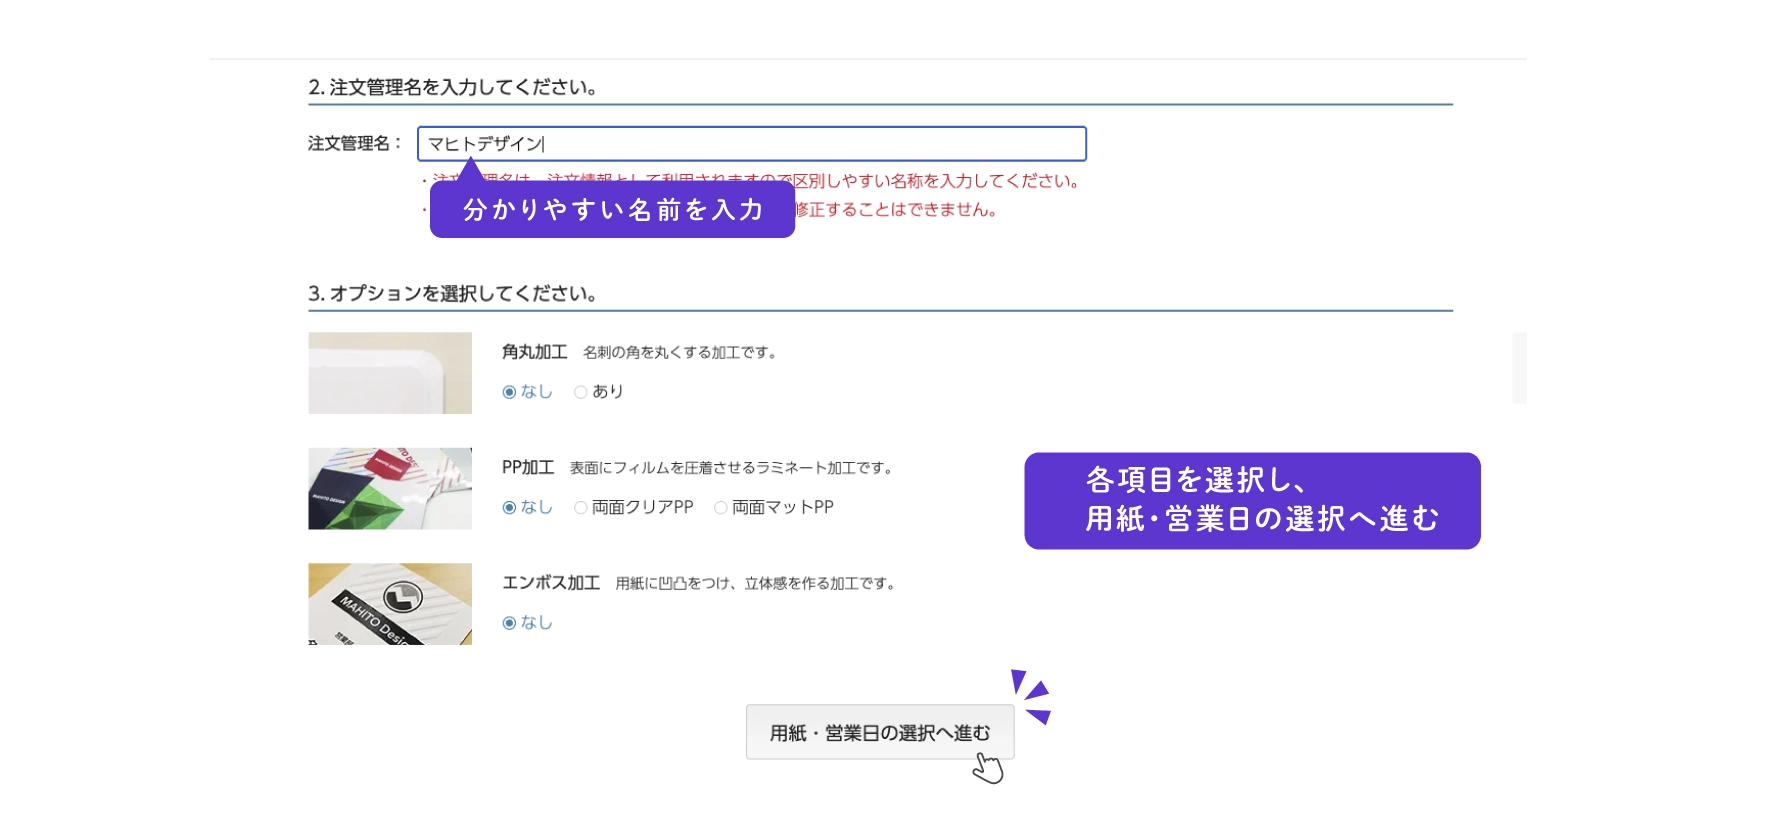Click text 名刺の角を丸くする加工です。
The width and height of the screenshot is (1771, 834).
[680, 353]
